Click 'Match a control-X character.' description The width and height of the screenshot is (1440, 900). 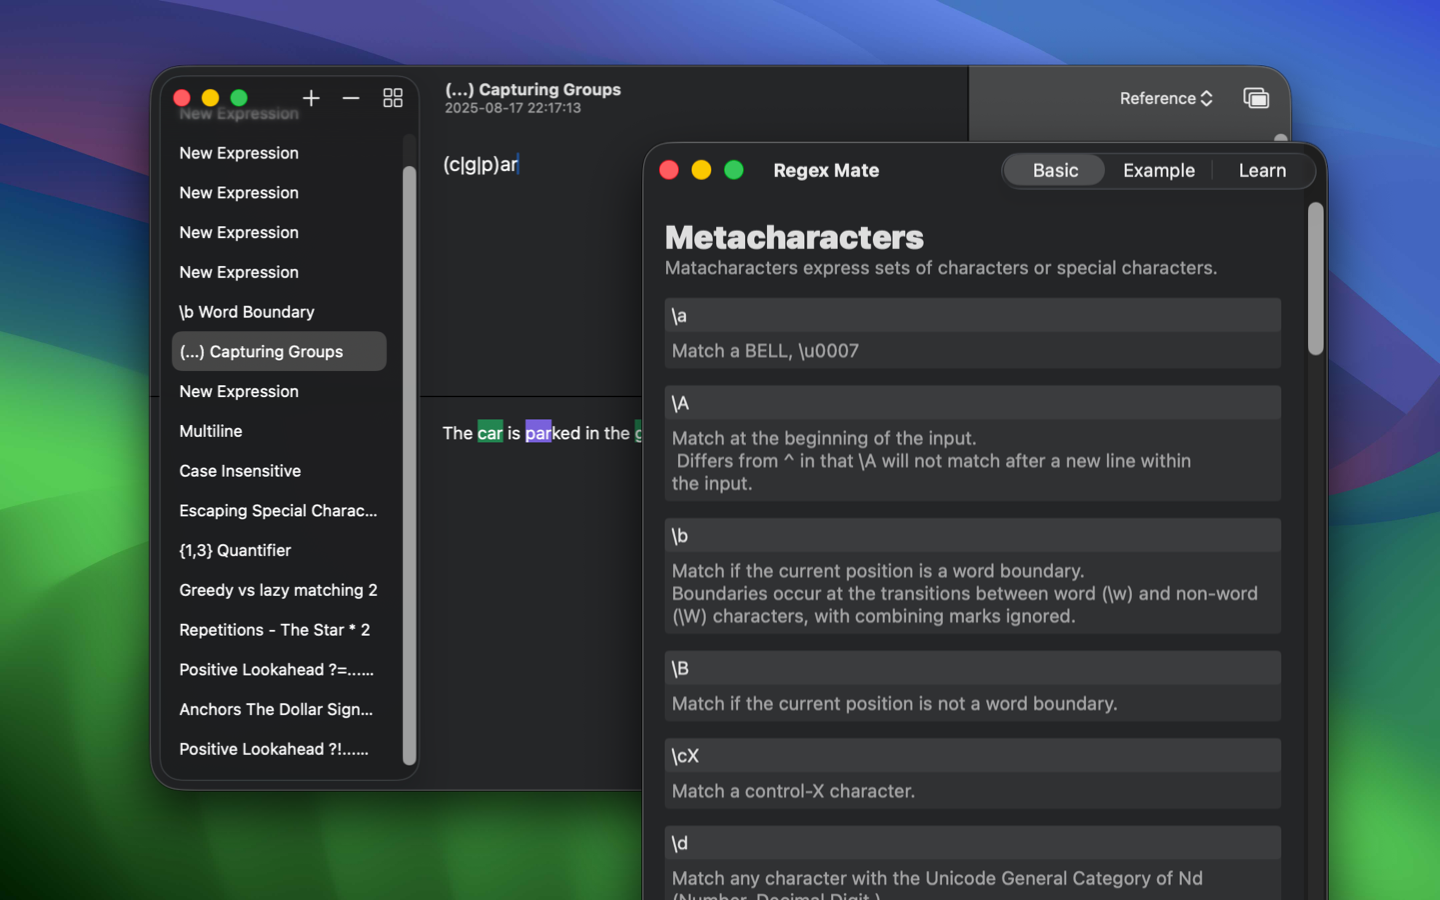point(793,791)
